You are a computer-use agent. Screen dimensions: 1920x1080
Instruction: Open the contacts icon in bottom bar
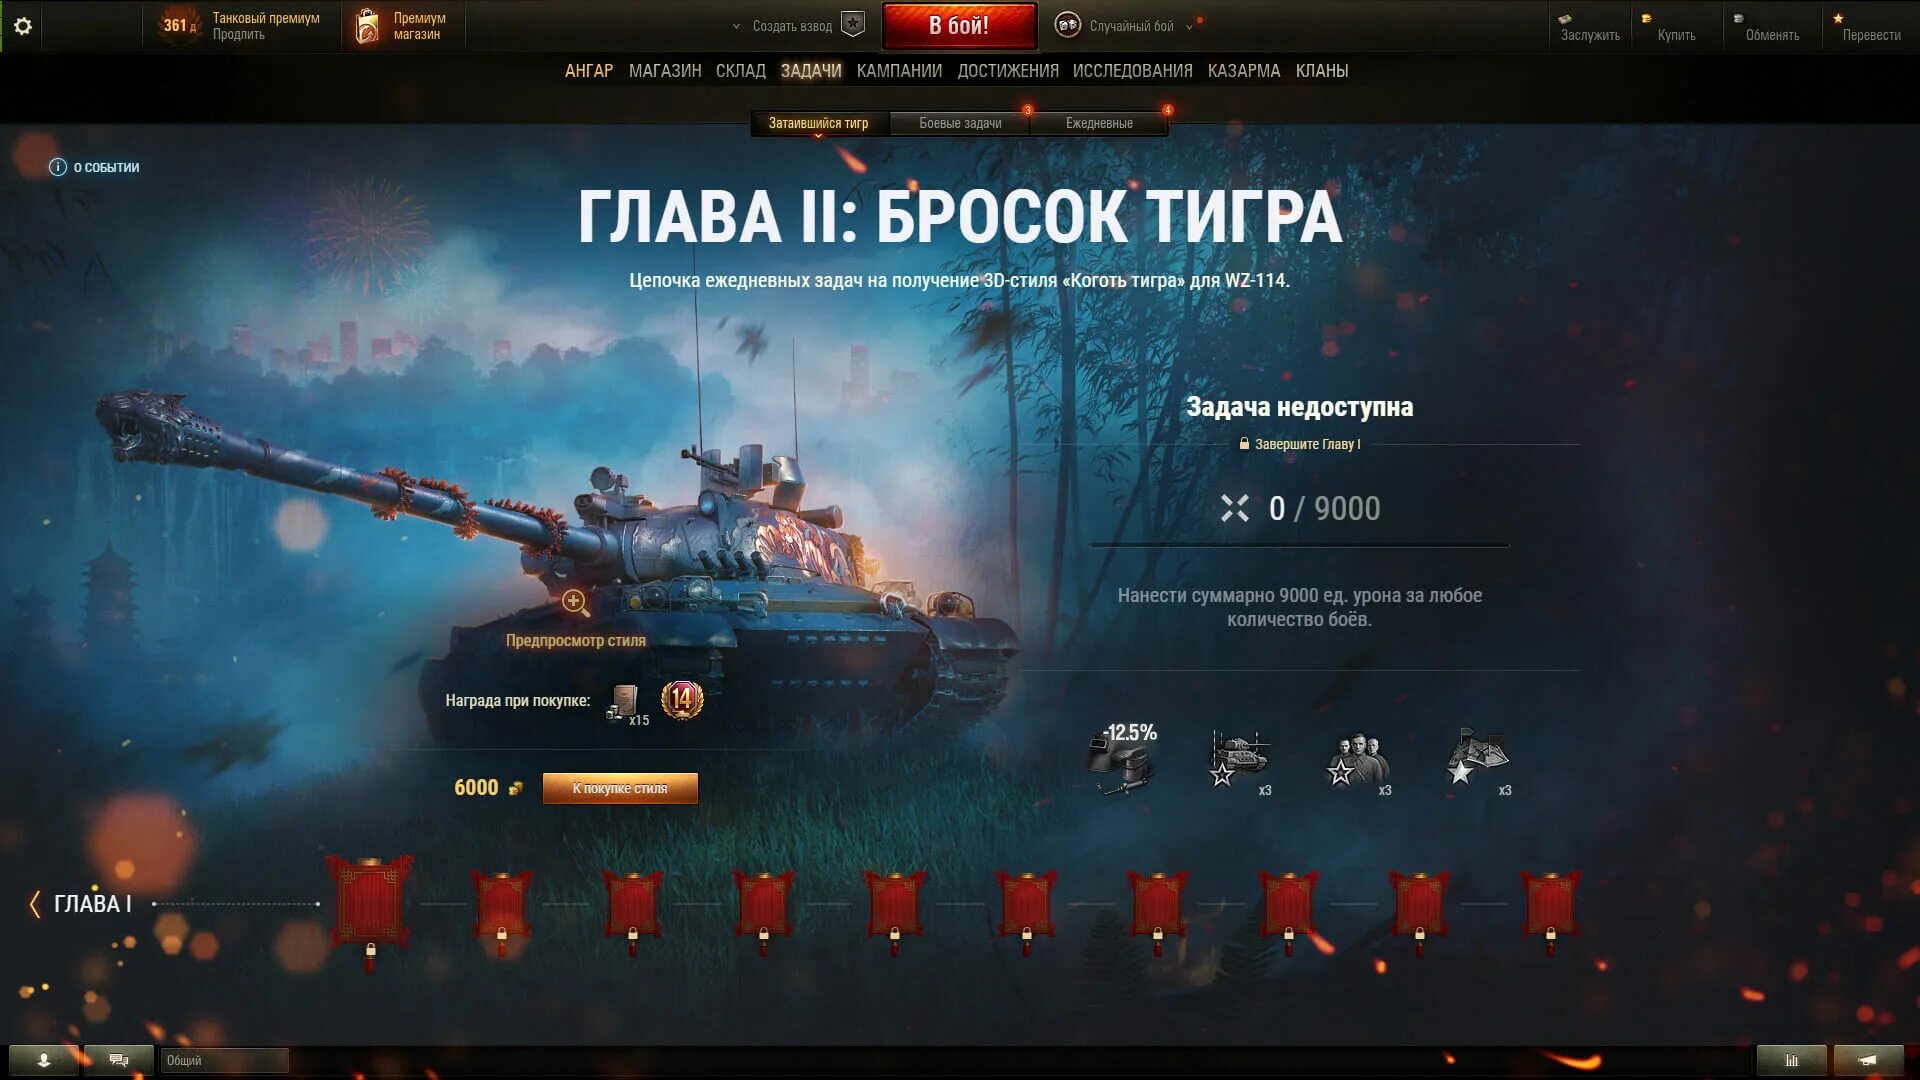coord(43,1060)
